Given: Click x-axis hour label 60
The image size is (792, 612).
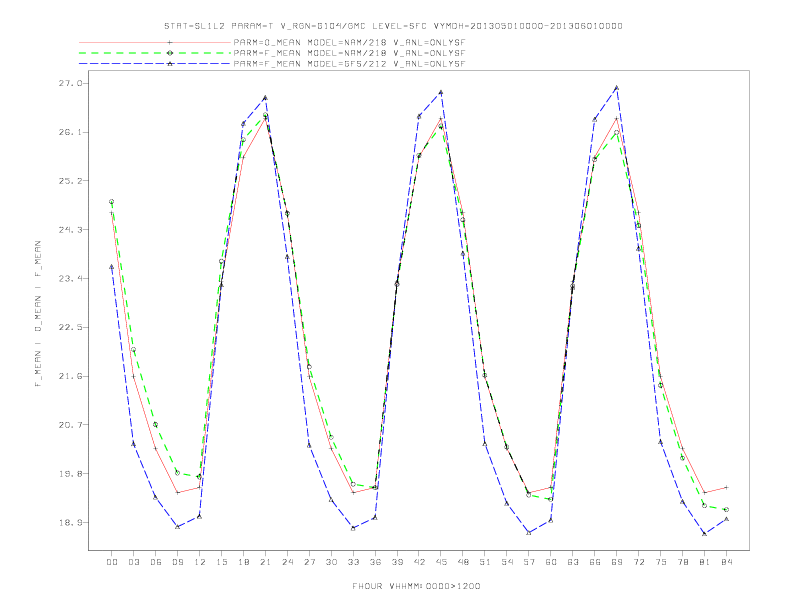Looking at the screenshot, I should pos(551,562).
